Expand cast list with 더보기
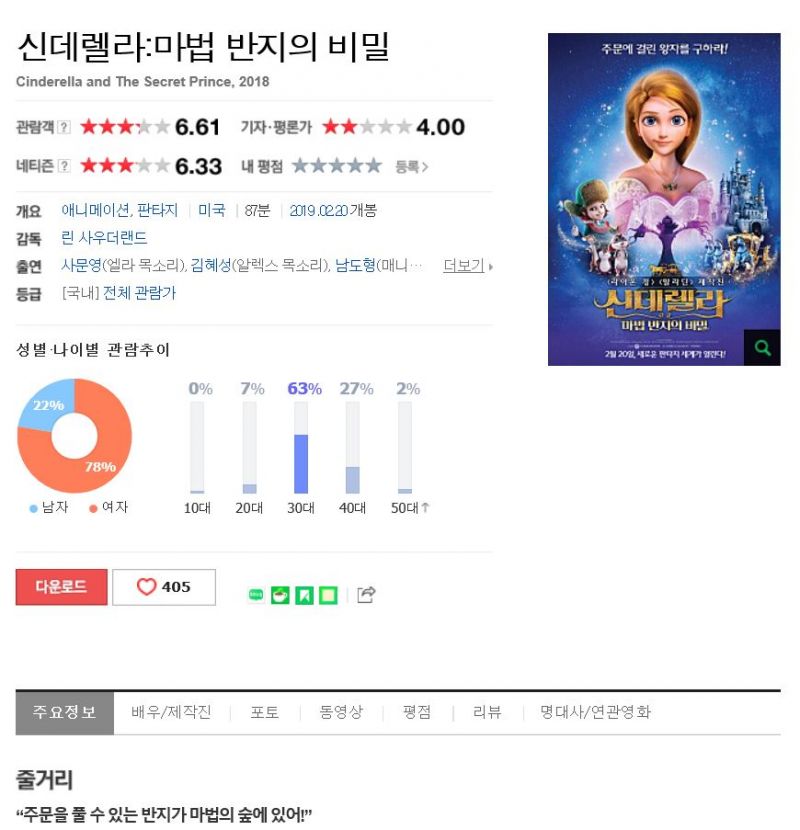Screen dimensions: 800x830 point(468,266)
